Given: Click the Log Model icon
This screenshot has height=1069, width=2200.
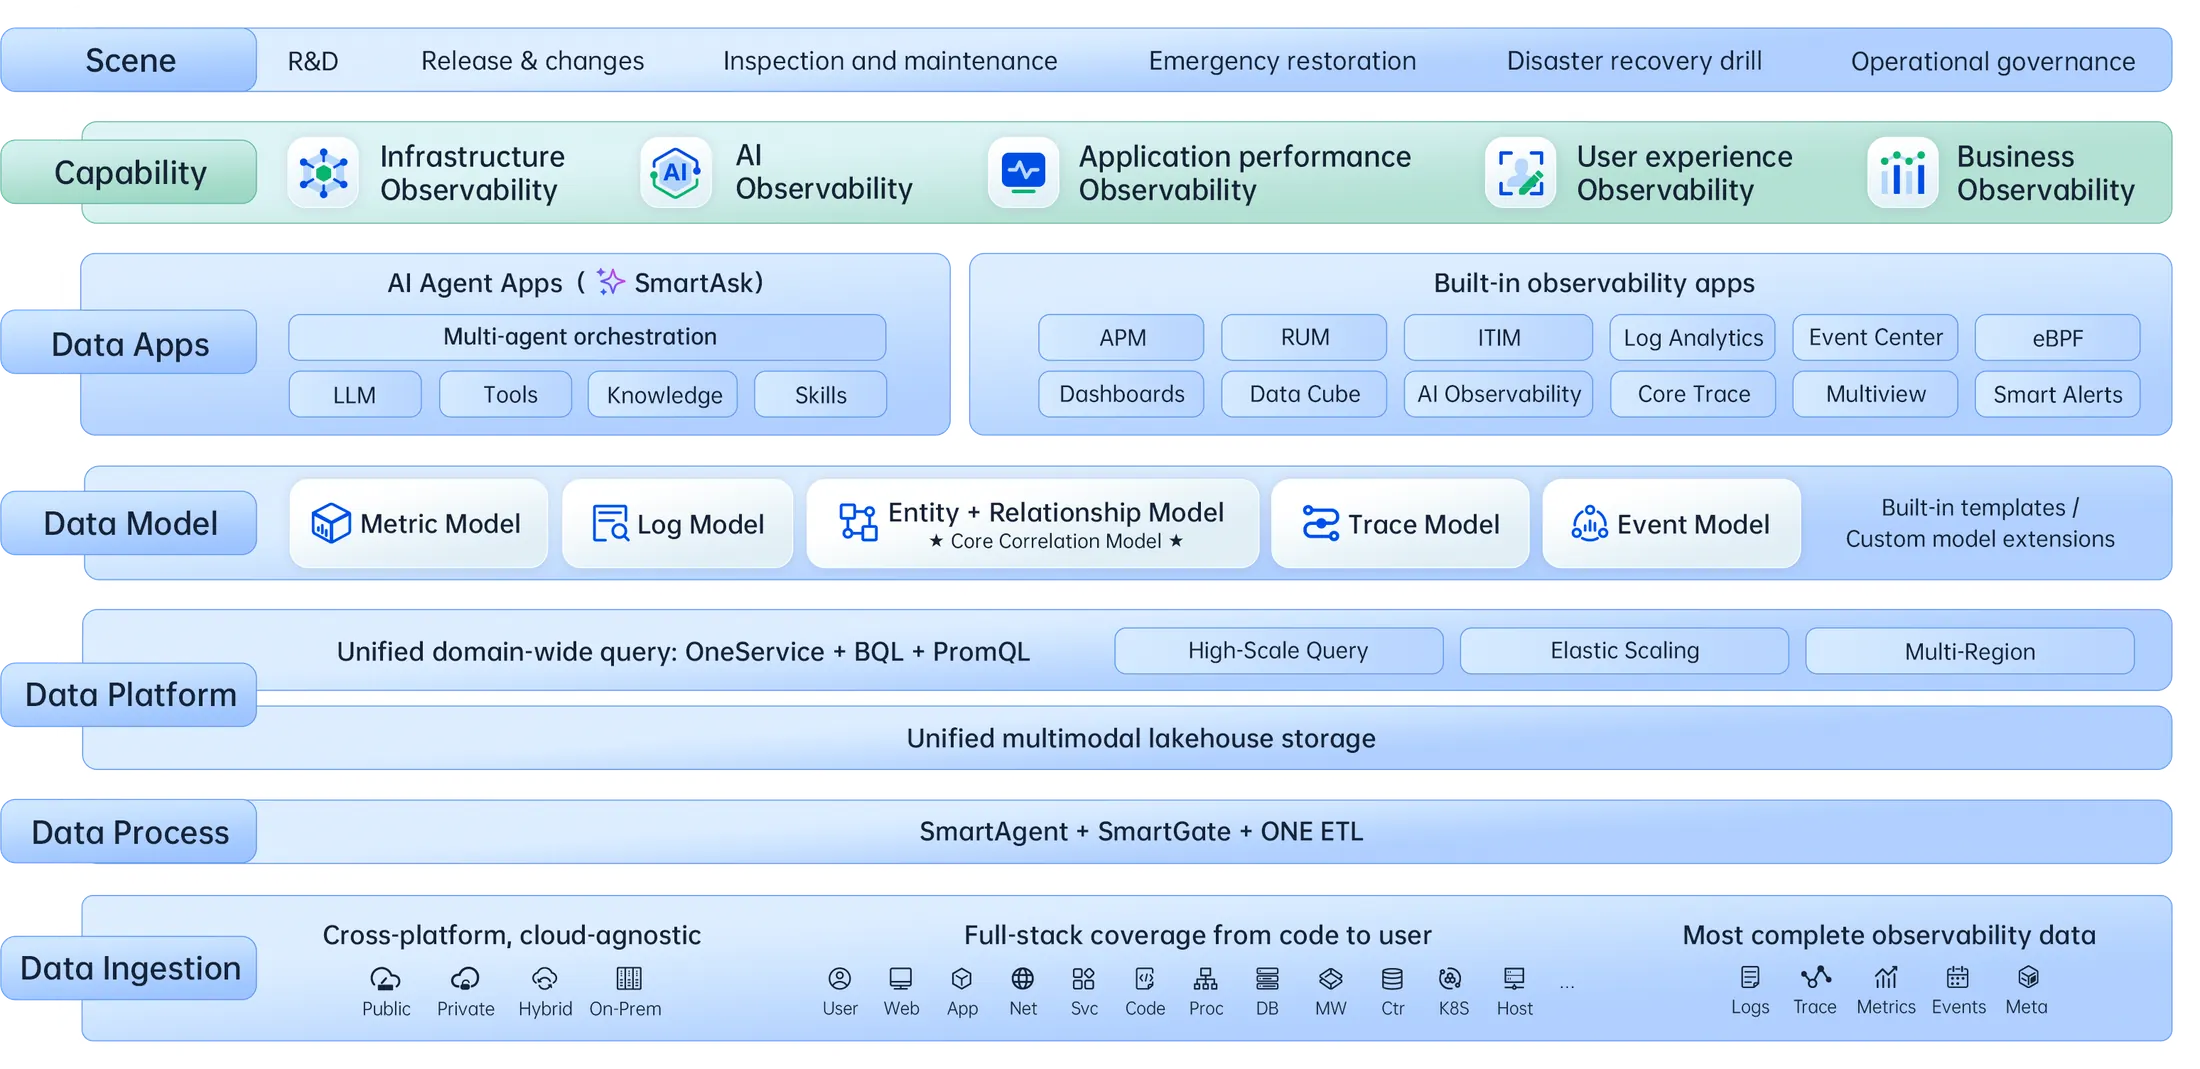Looking at the screenshot, I should pyautogui.click(x=610, y=523).
